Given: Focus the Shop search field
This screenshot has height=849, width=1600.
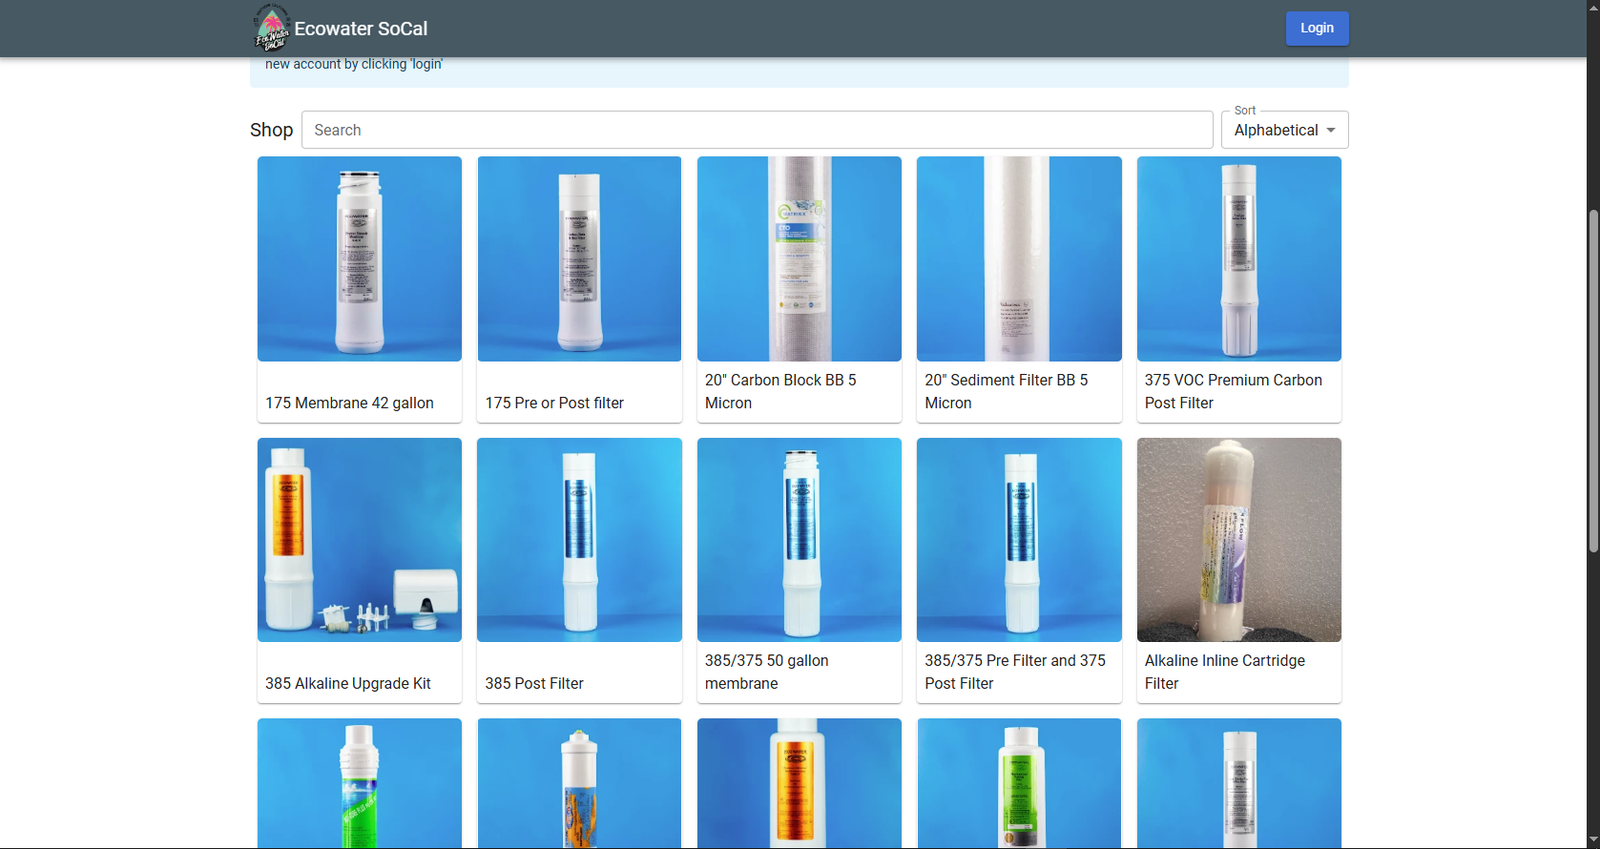Looking at the screenshot, I should click(x=756, y=130).
